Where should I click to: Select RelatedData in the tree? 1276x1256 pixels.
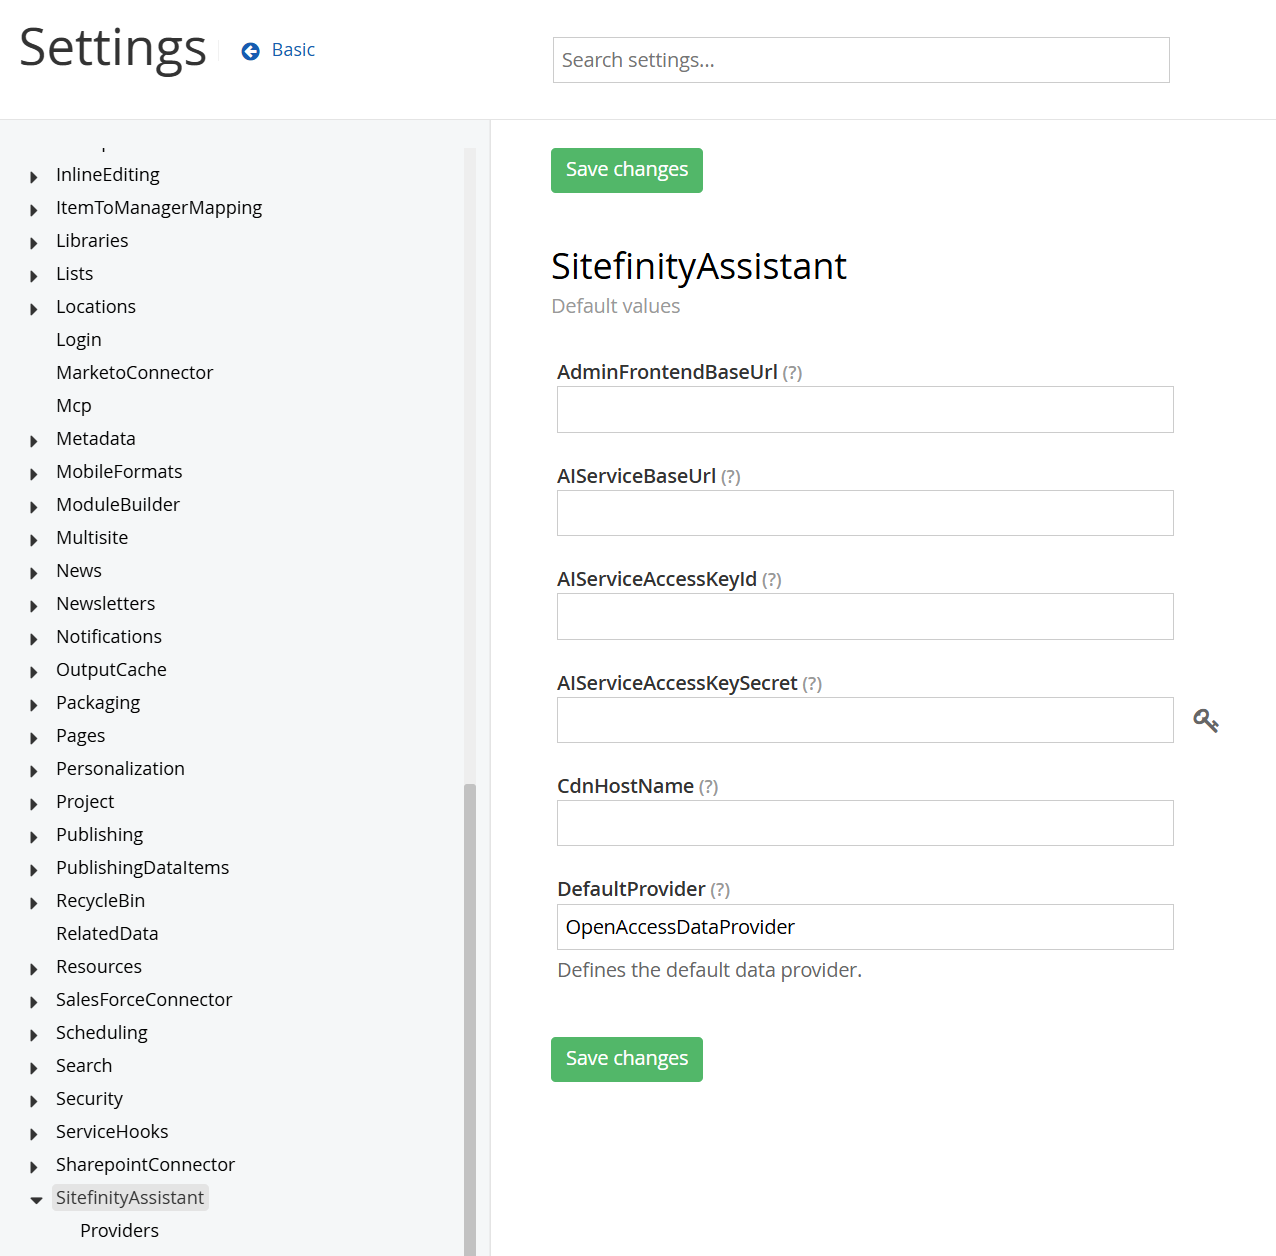107,934
